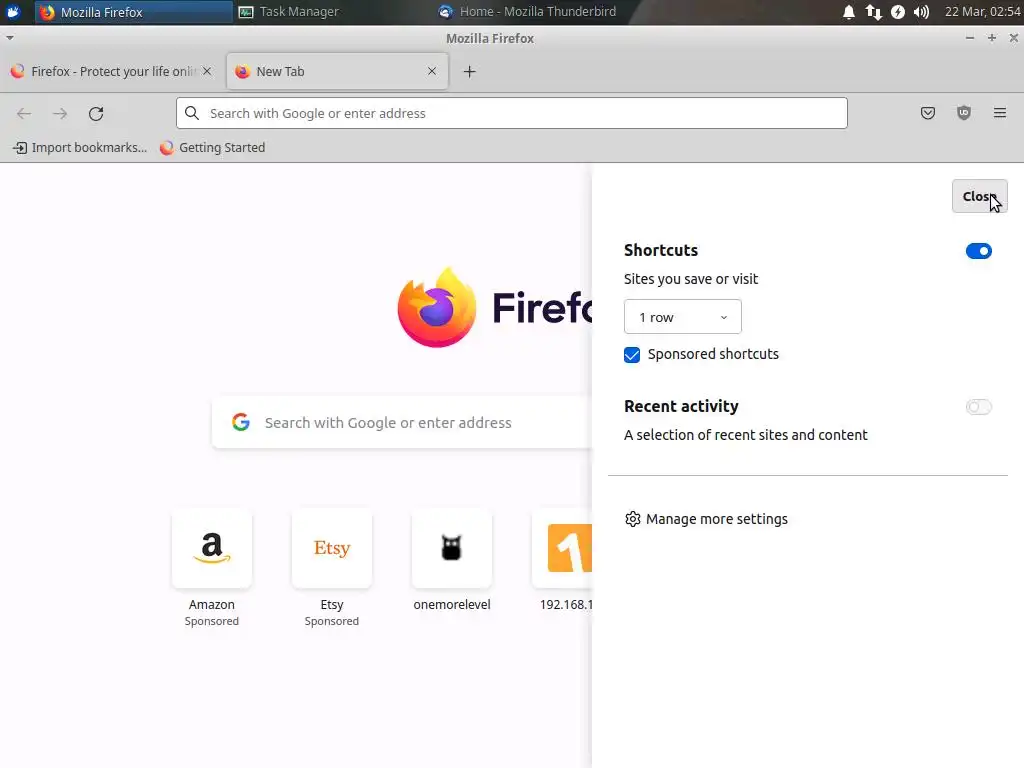
Task: Close the customize panel
Action: click(979, 196)
